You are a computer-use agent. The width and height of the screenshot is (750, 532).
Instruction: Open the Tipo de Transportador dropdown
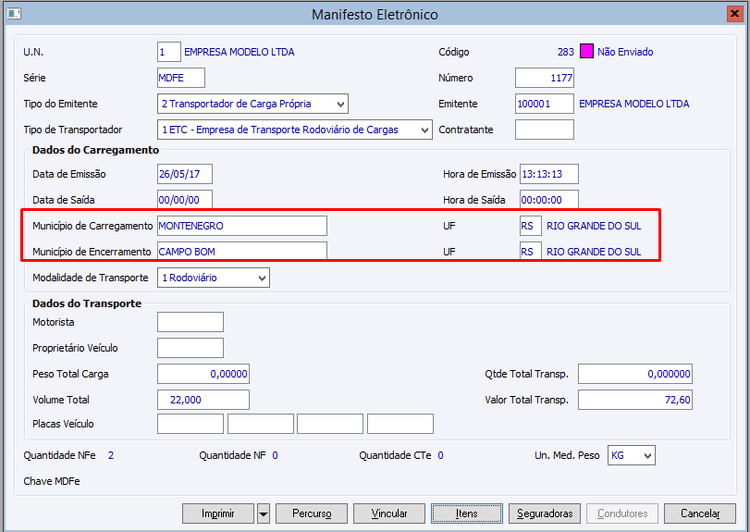point(295,130)
